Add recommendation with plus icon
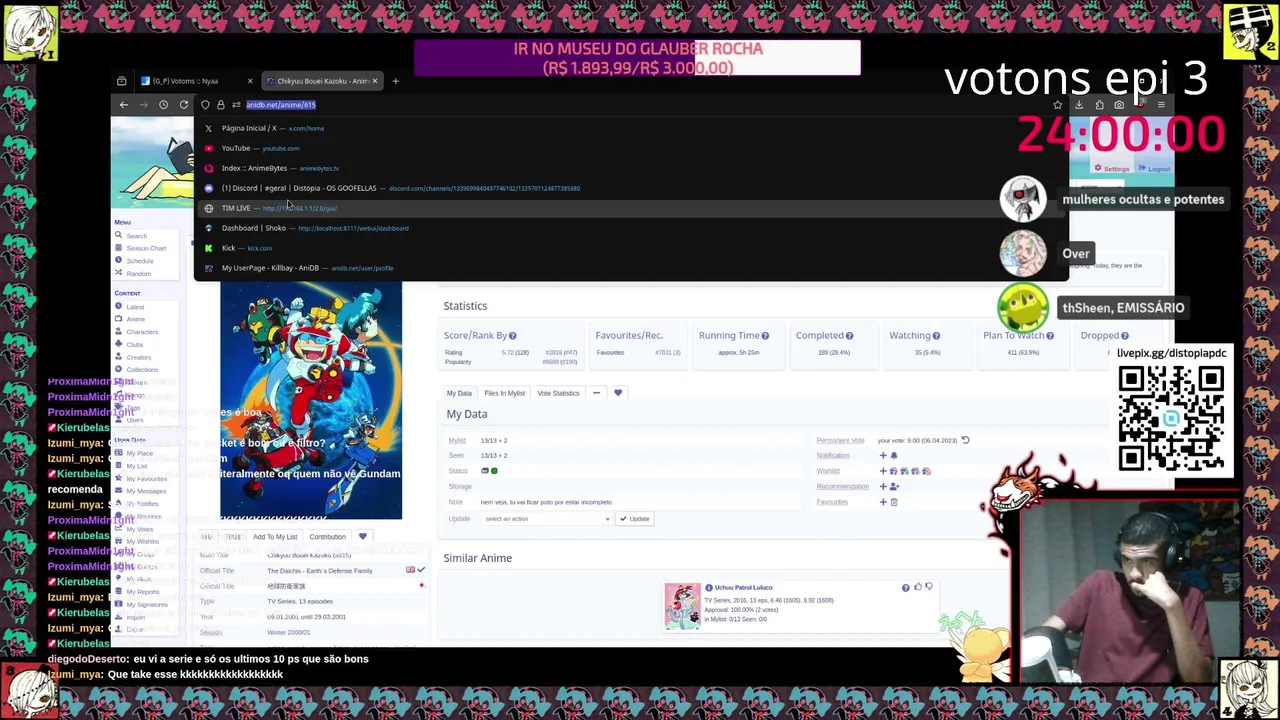The height and width of the screenshot is (720, 1280). 883,487
